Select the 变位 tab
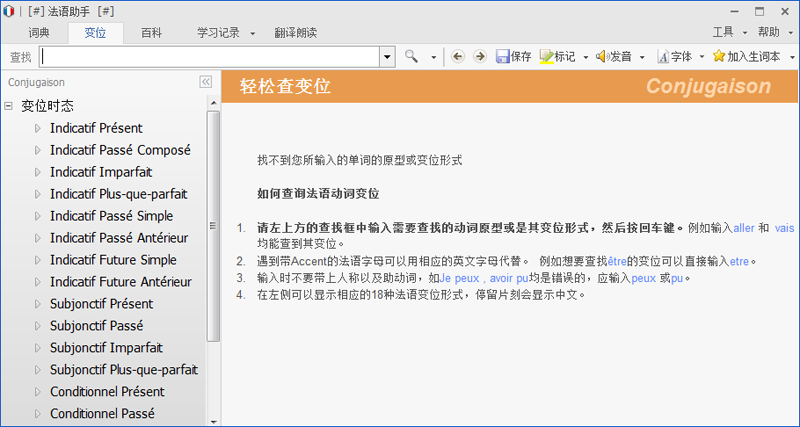 click(95, 33)
